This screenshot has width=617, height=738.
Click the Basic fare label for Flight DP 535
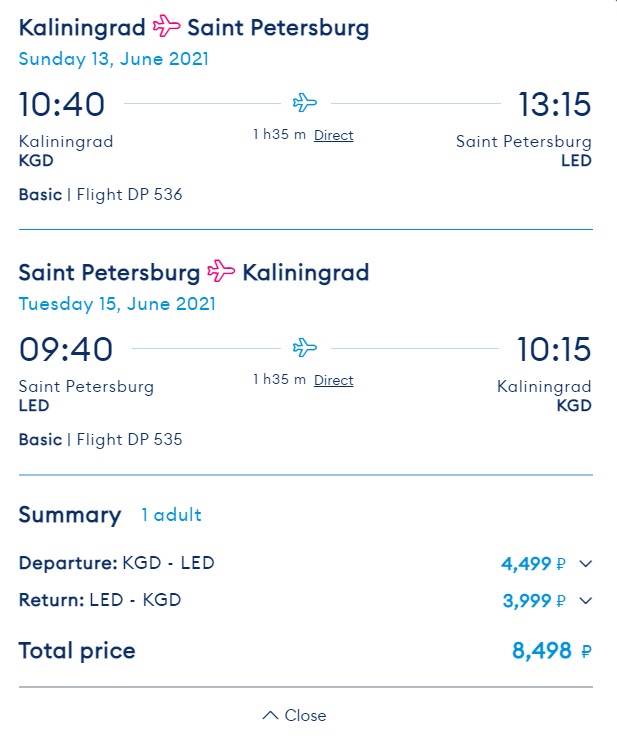click(40, 440)
